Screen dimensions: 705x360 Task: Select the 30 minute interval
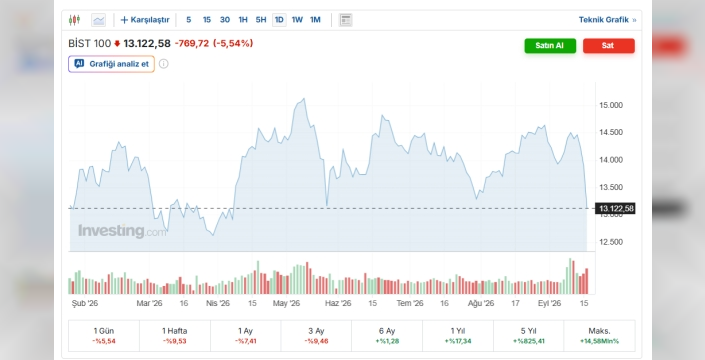click(225, 20)
